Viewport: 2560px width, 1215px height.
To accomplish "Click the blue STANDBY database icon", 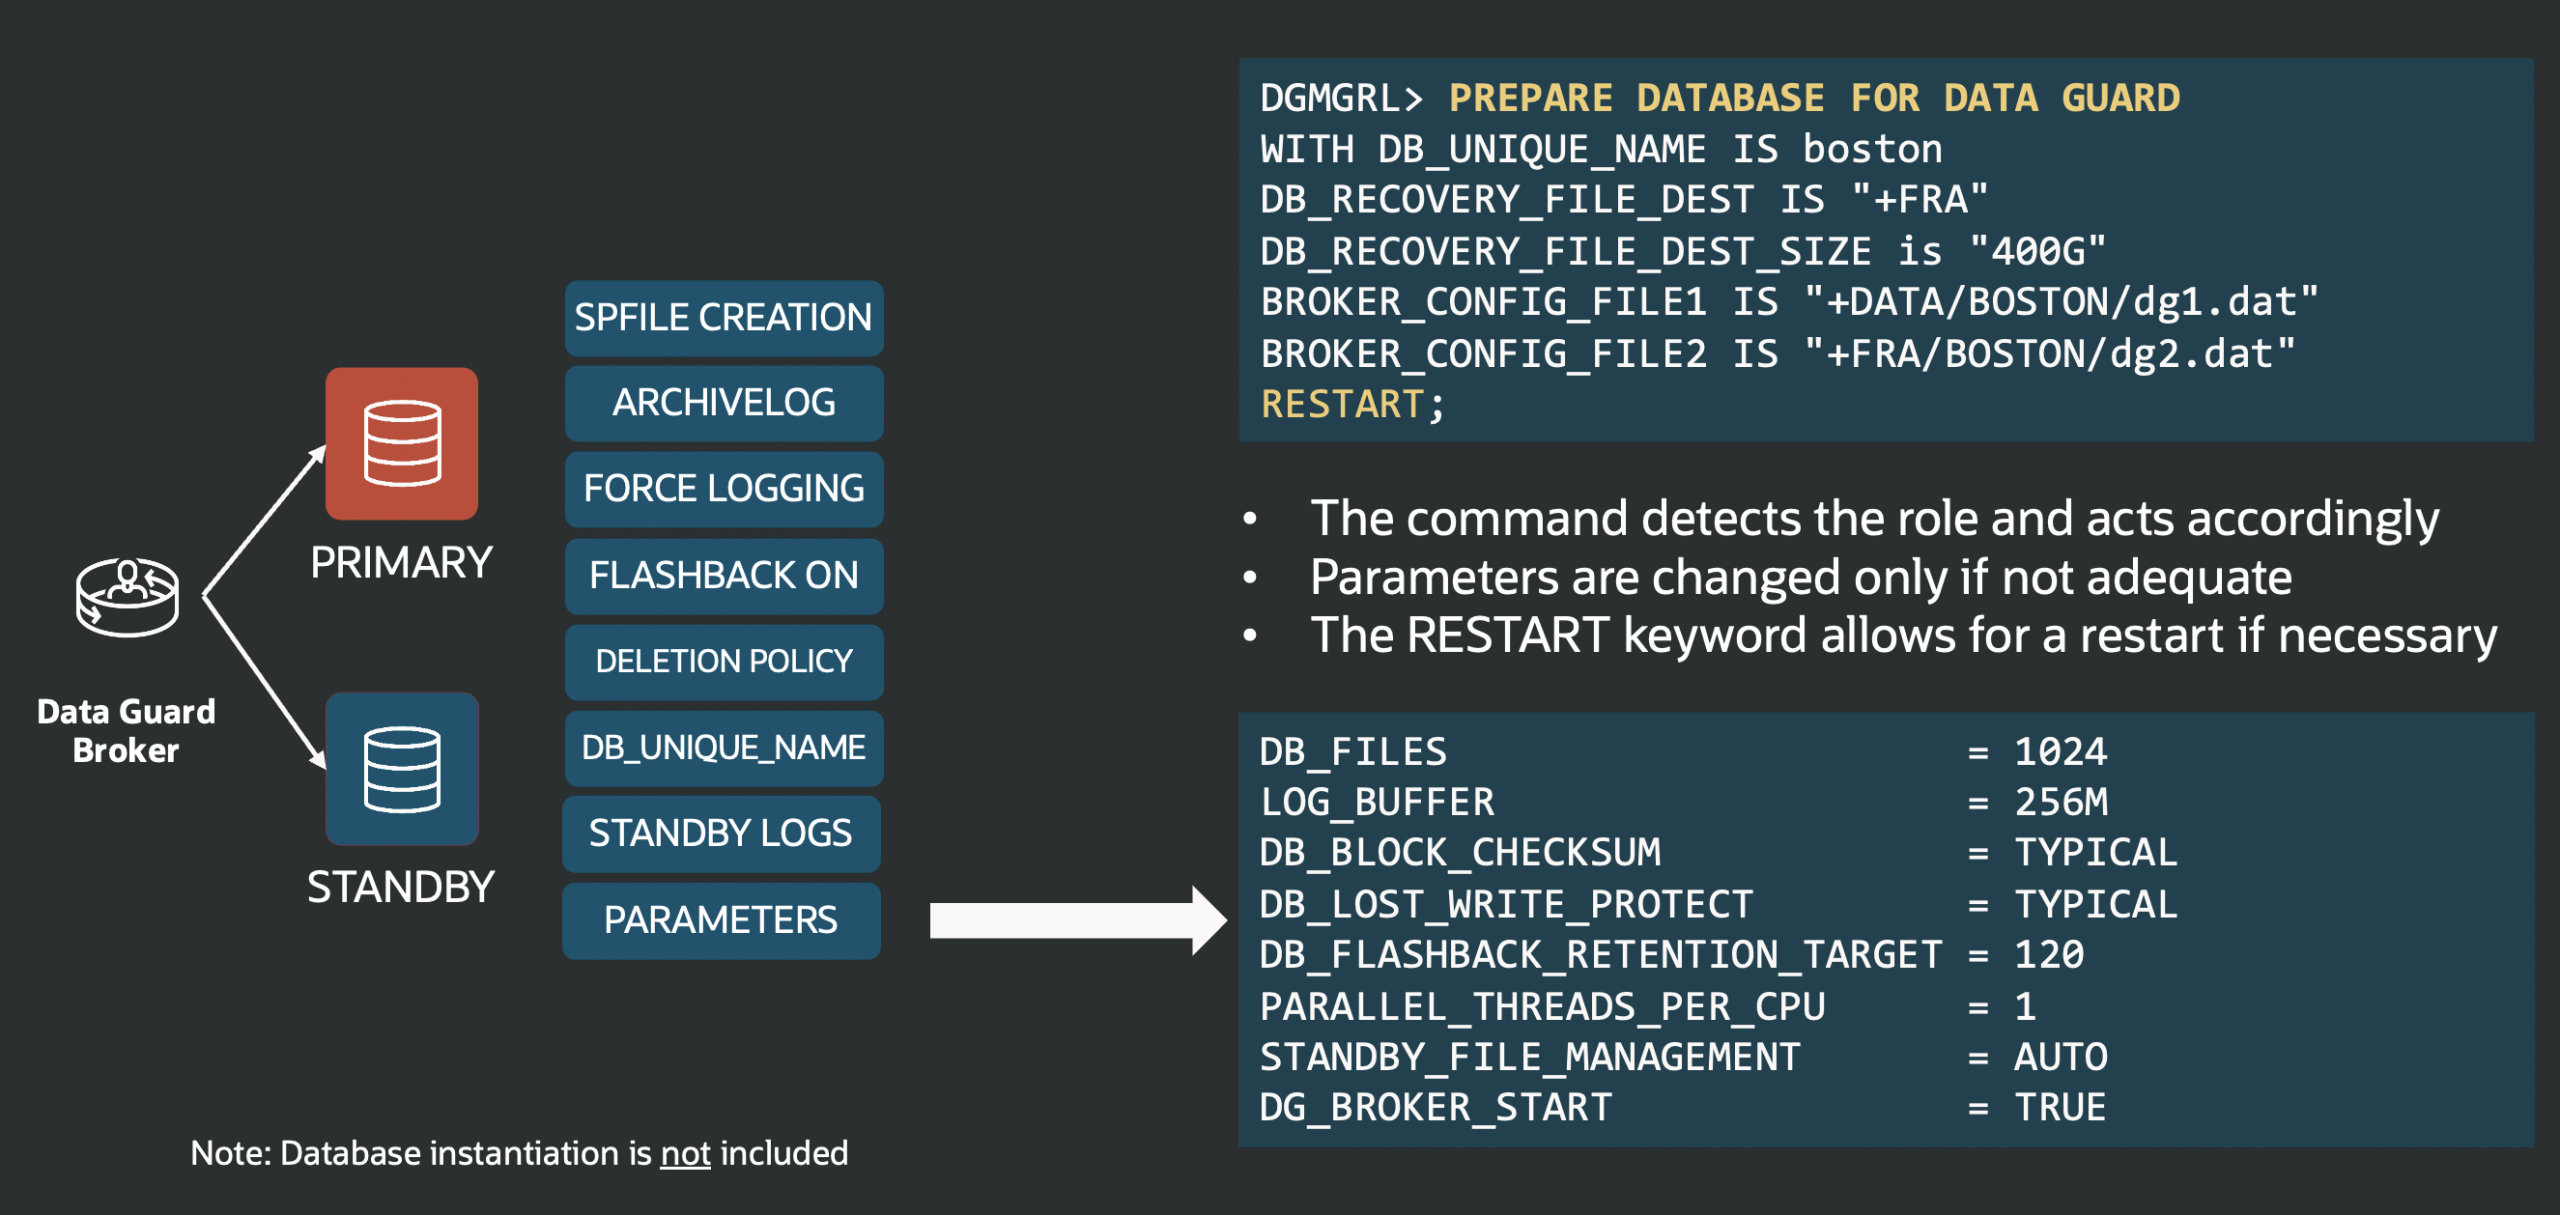I will click(x=402, y=769).
